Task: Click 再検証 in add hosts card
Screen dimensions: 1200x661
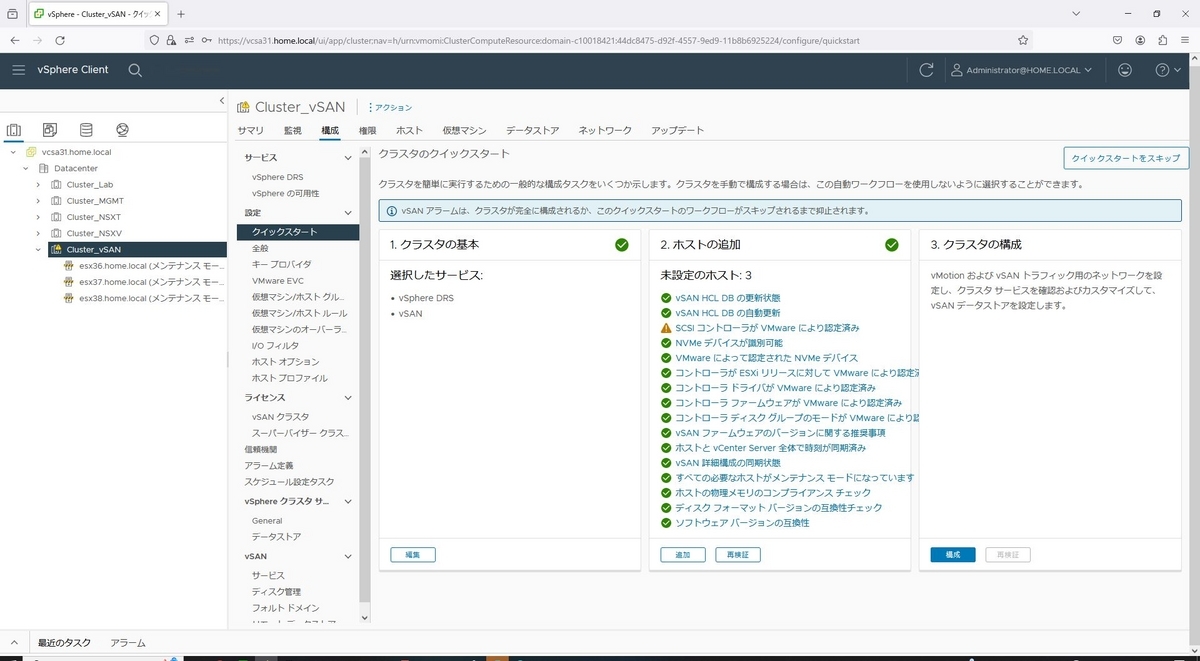Action: click(738, 555)
